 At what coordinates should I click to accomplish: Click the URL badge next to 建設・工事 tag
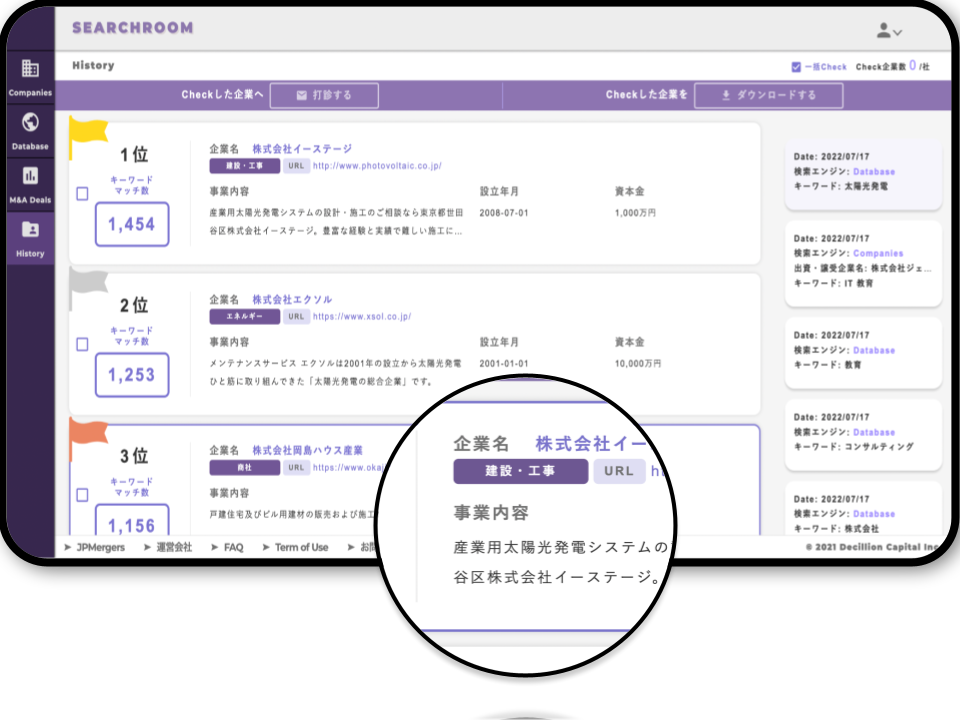tap(295, 167)
